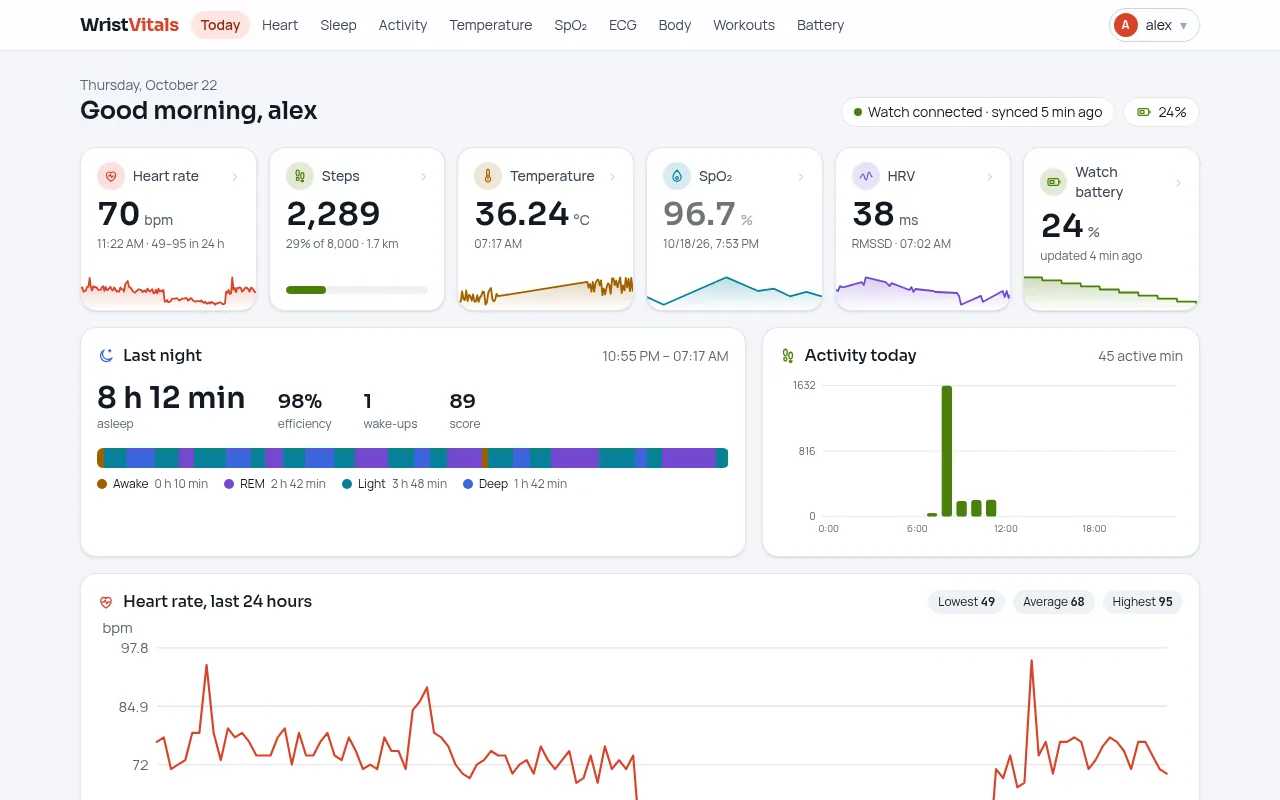Click the Lowest 49 badge

click(x=967, y=602)
